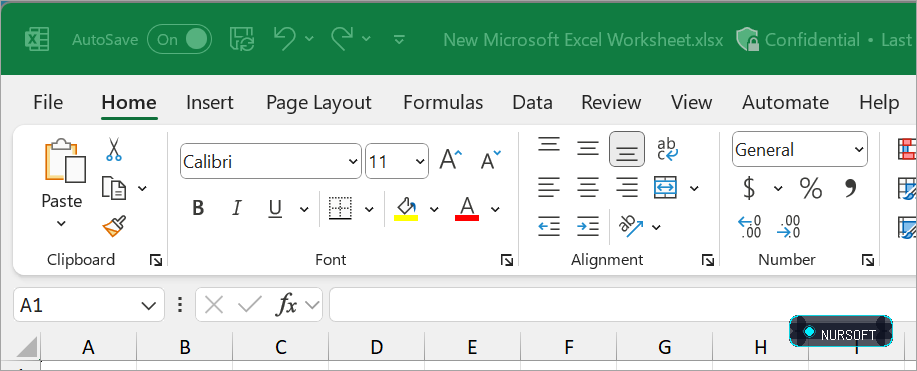This screenshot has height=371, width=917.
Task: Toggle Italic formatting
Action: 236,208
